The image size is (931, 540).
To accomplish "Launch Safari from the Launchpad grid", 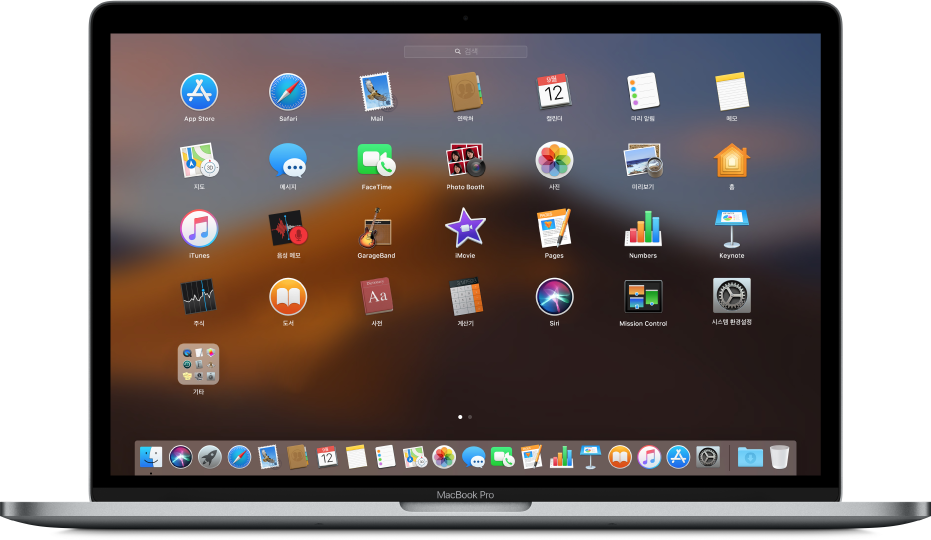I will tap(288, 92).
